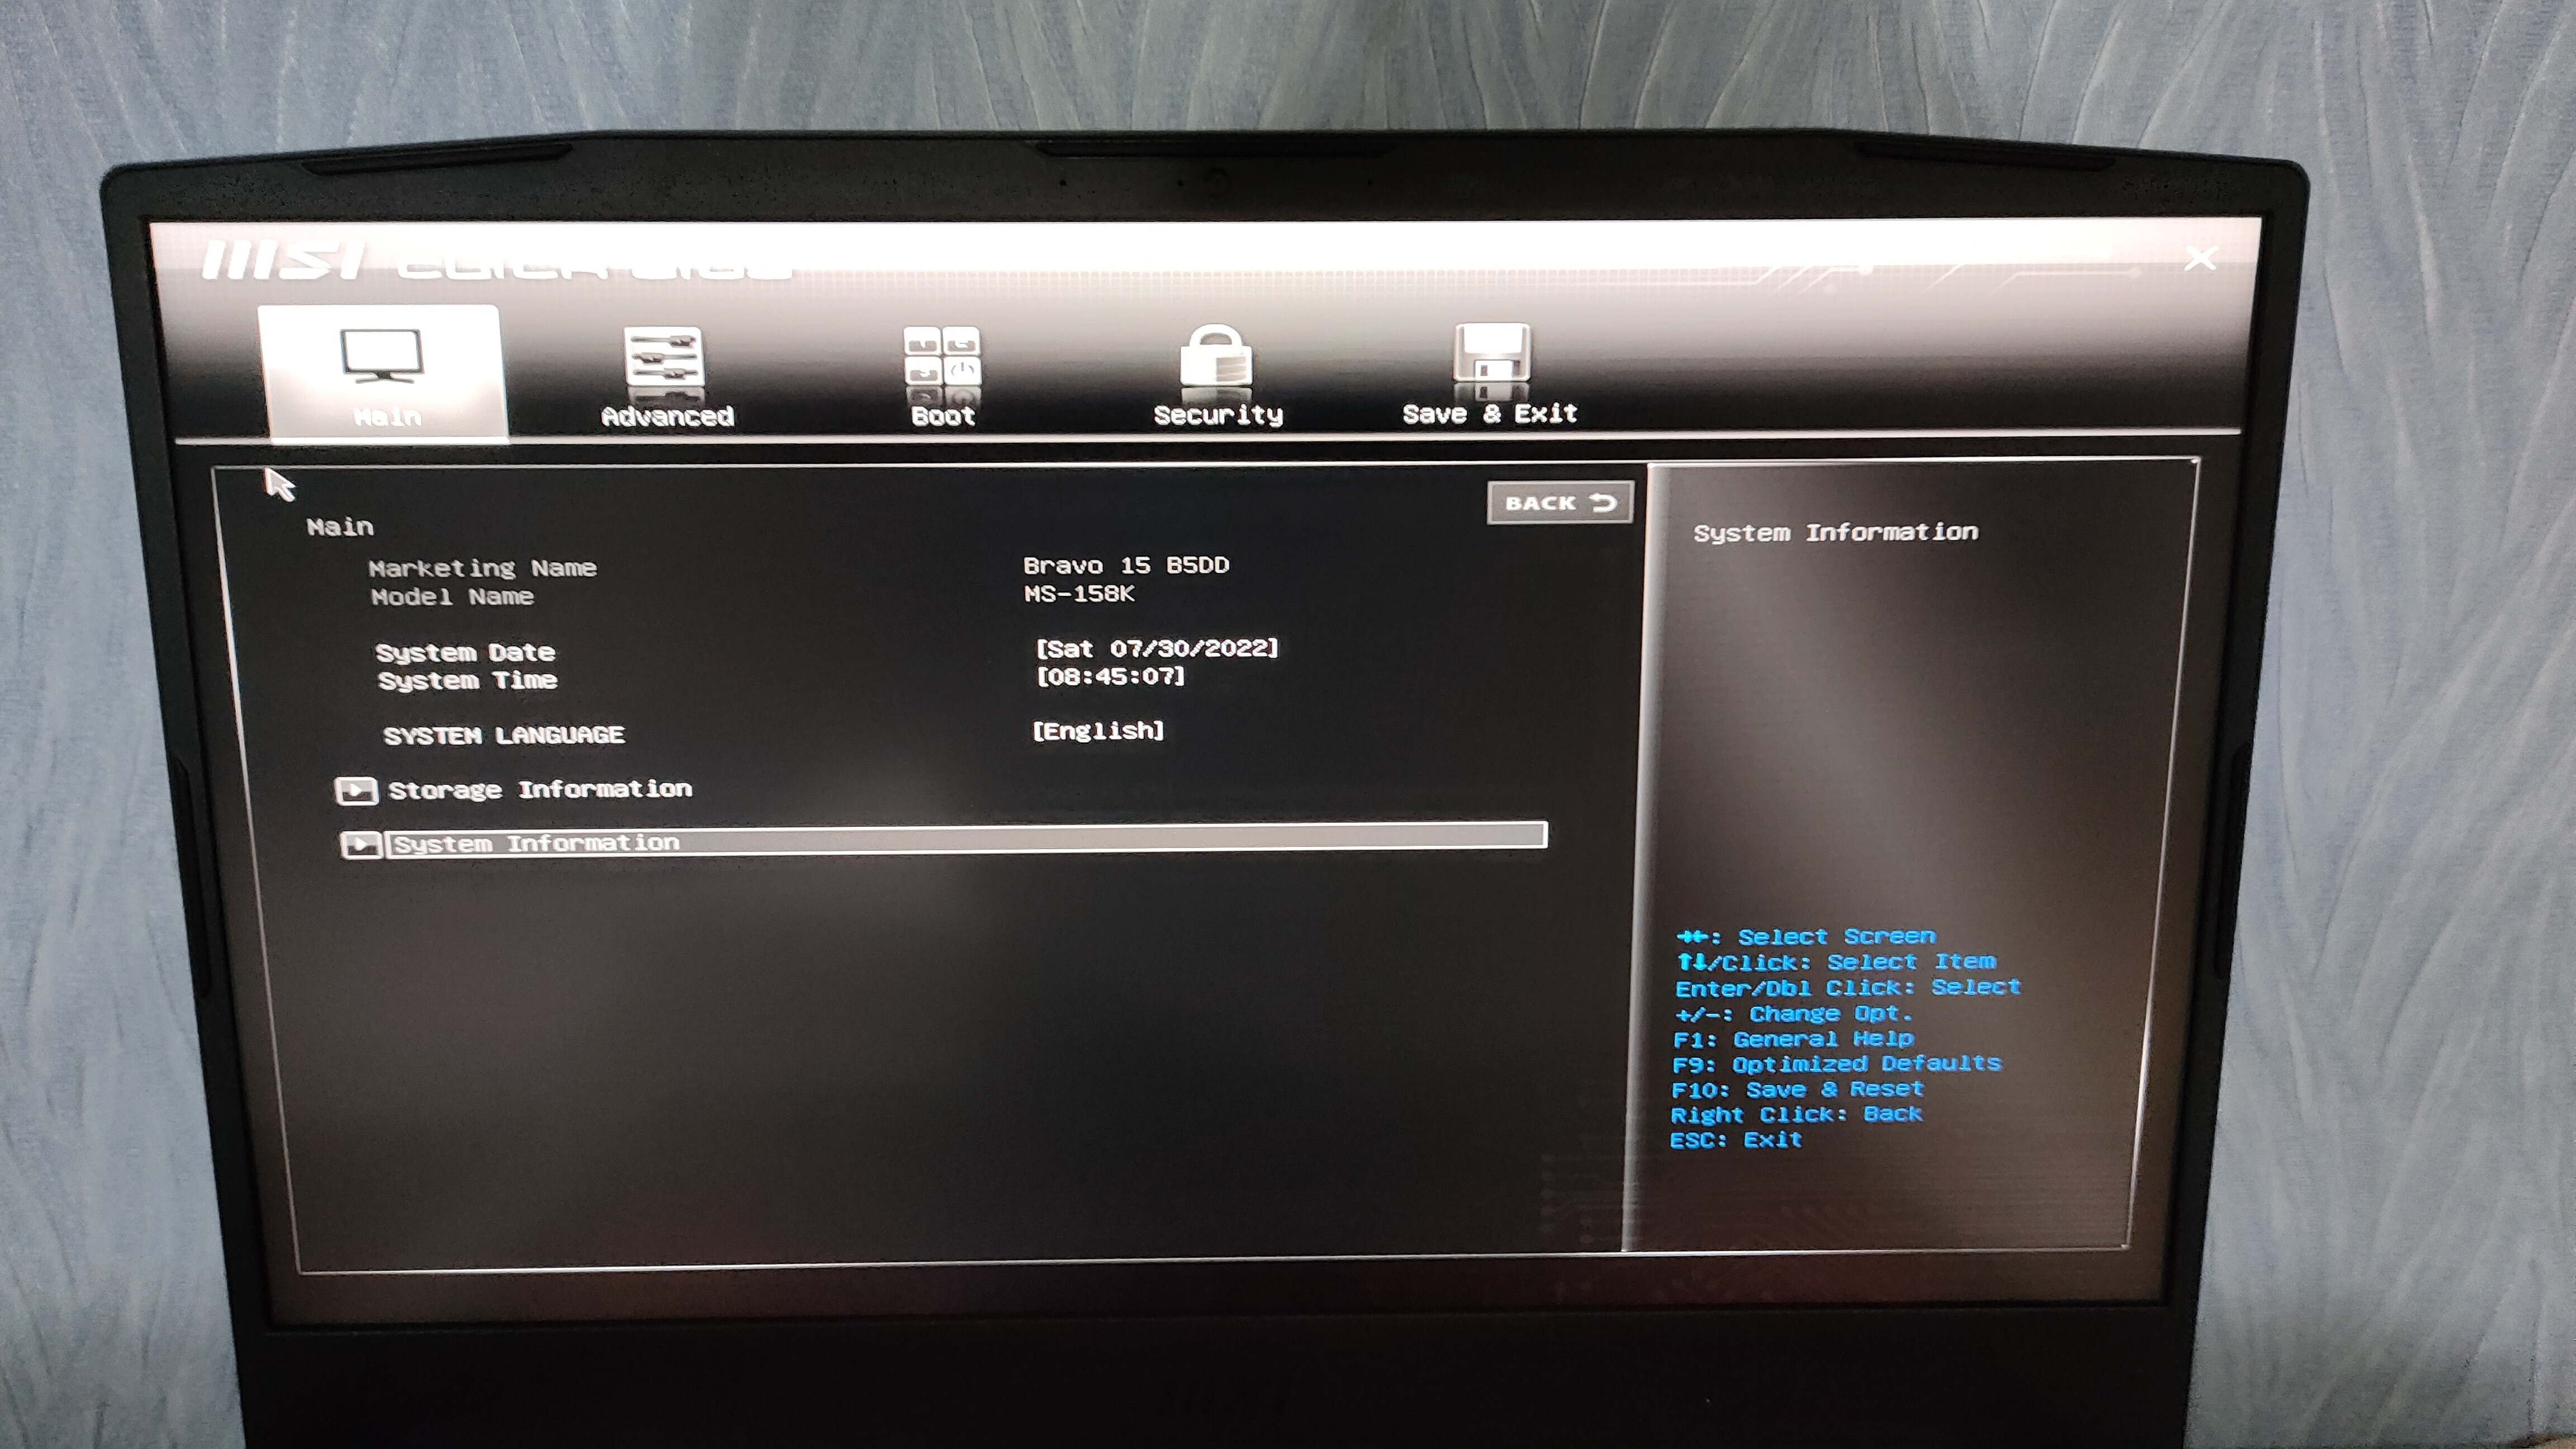Expand Storage Information submenu
2576x1449 pixels.
539,789
